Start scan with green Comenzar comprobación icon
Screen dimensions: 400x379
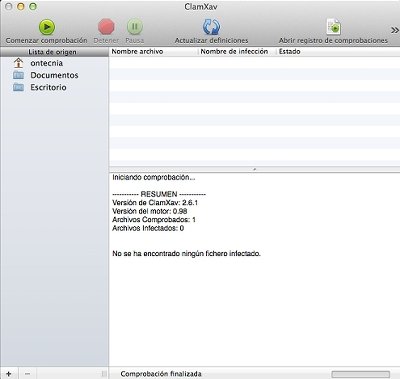point(47,27)
